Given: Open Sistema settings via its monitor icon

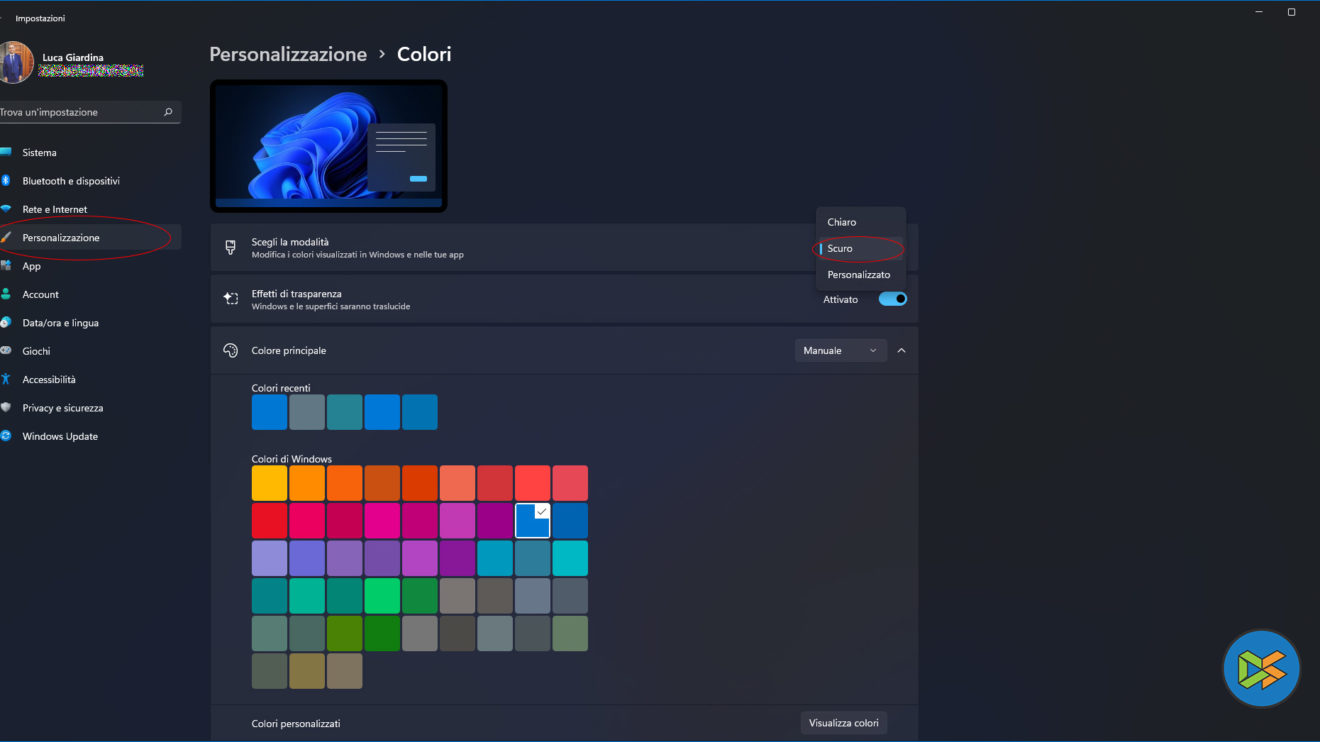Looking at the screenshot, I should pyautogui.click(x=5, y=152).
